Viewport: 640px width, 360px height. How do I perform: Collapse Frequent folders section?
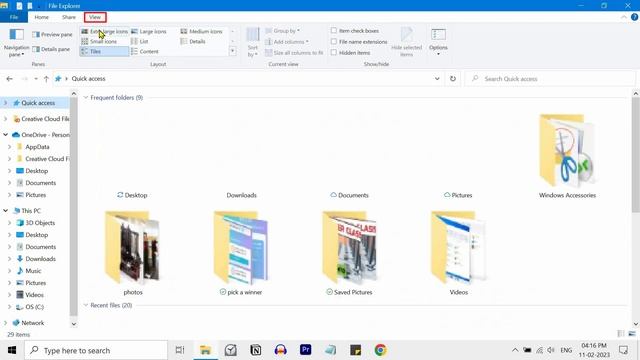pyautogui.click(x=86, y=98)
